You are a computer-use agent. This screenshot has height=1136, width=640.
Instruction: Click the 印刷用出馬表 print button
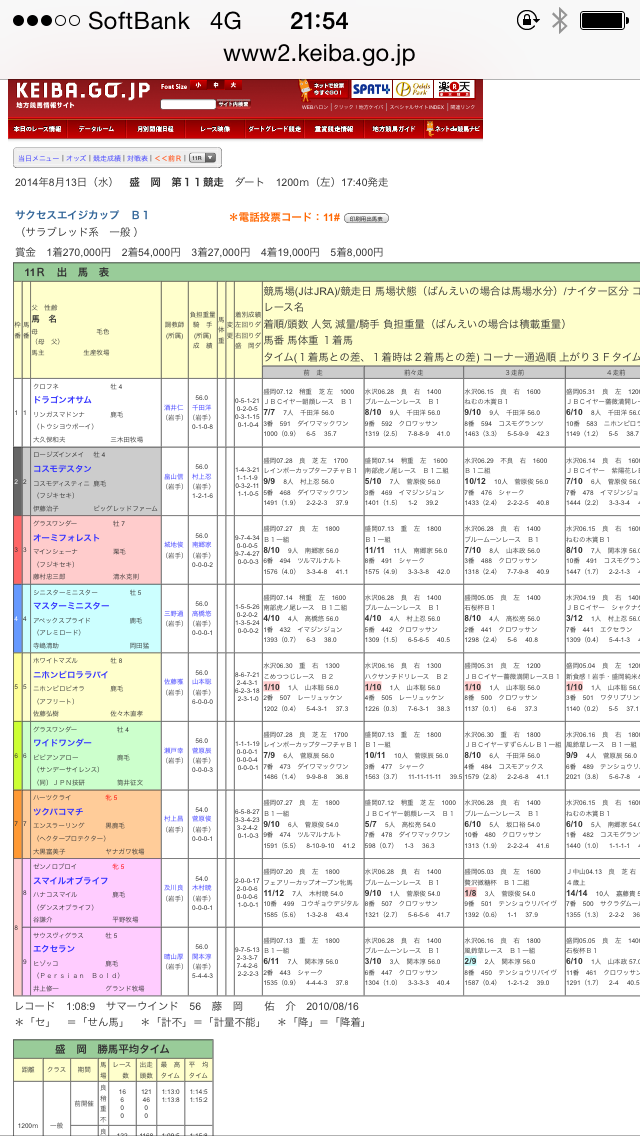point(367,218)
